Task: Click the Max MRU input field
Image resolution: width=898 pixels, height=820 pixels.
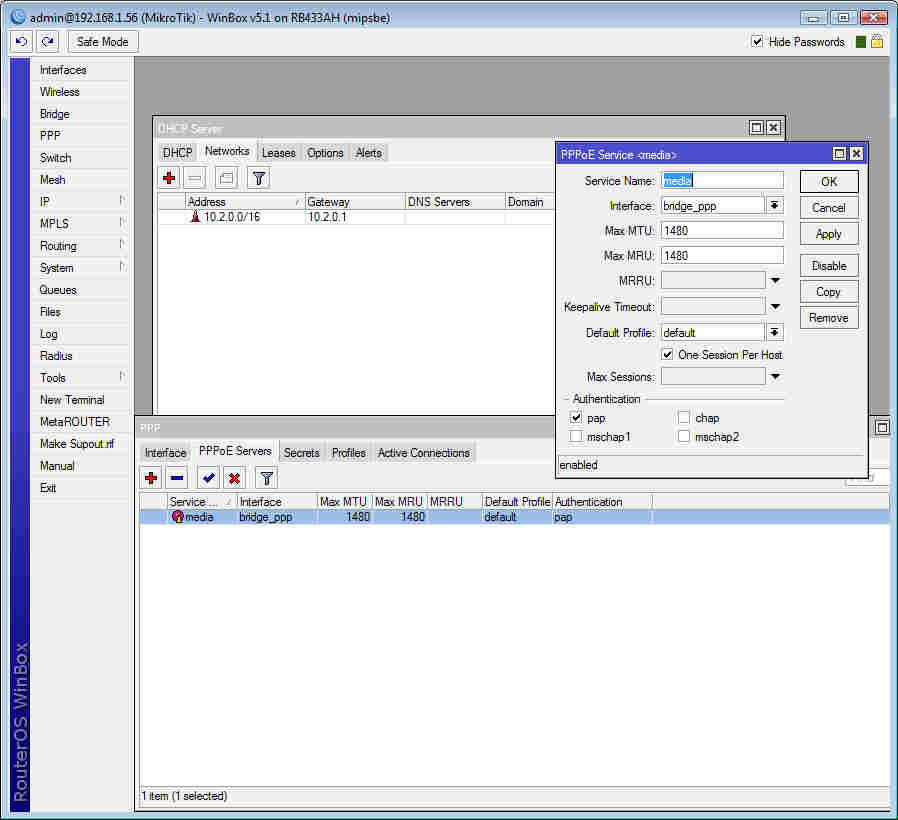Action: coord(722,255)
